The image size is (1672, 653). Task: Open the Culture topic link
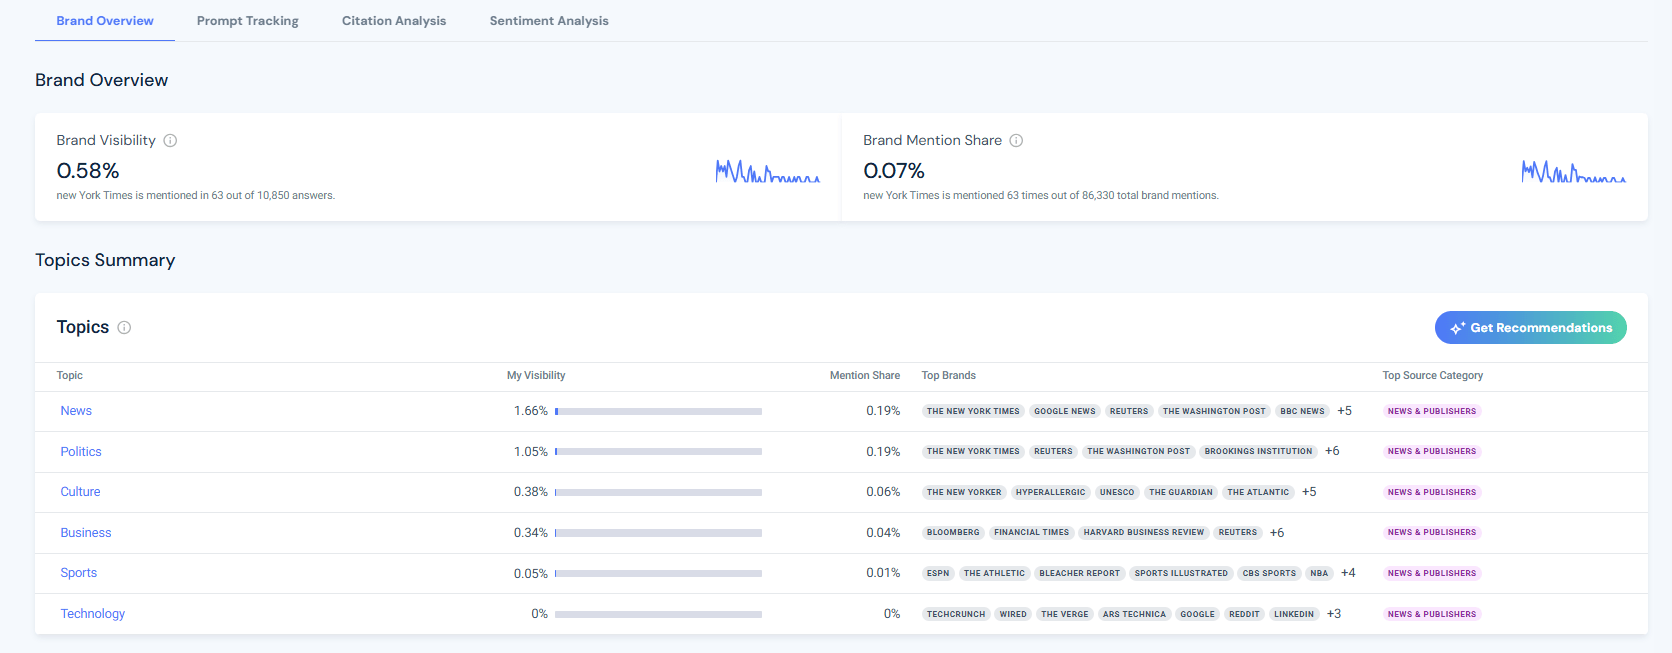pyautogui.click(x=80, y=492)
